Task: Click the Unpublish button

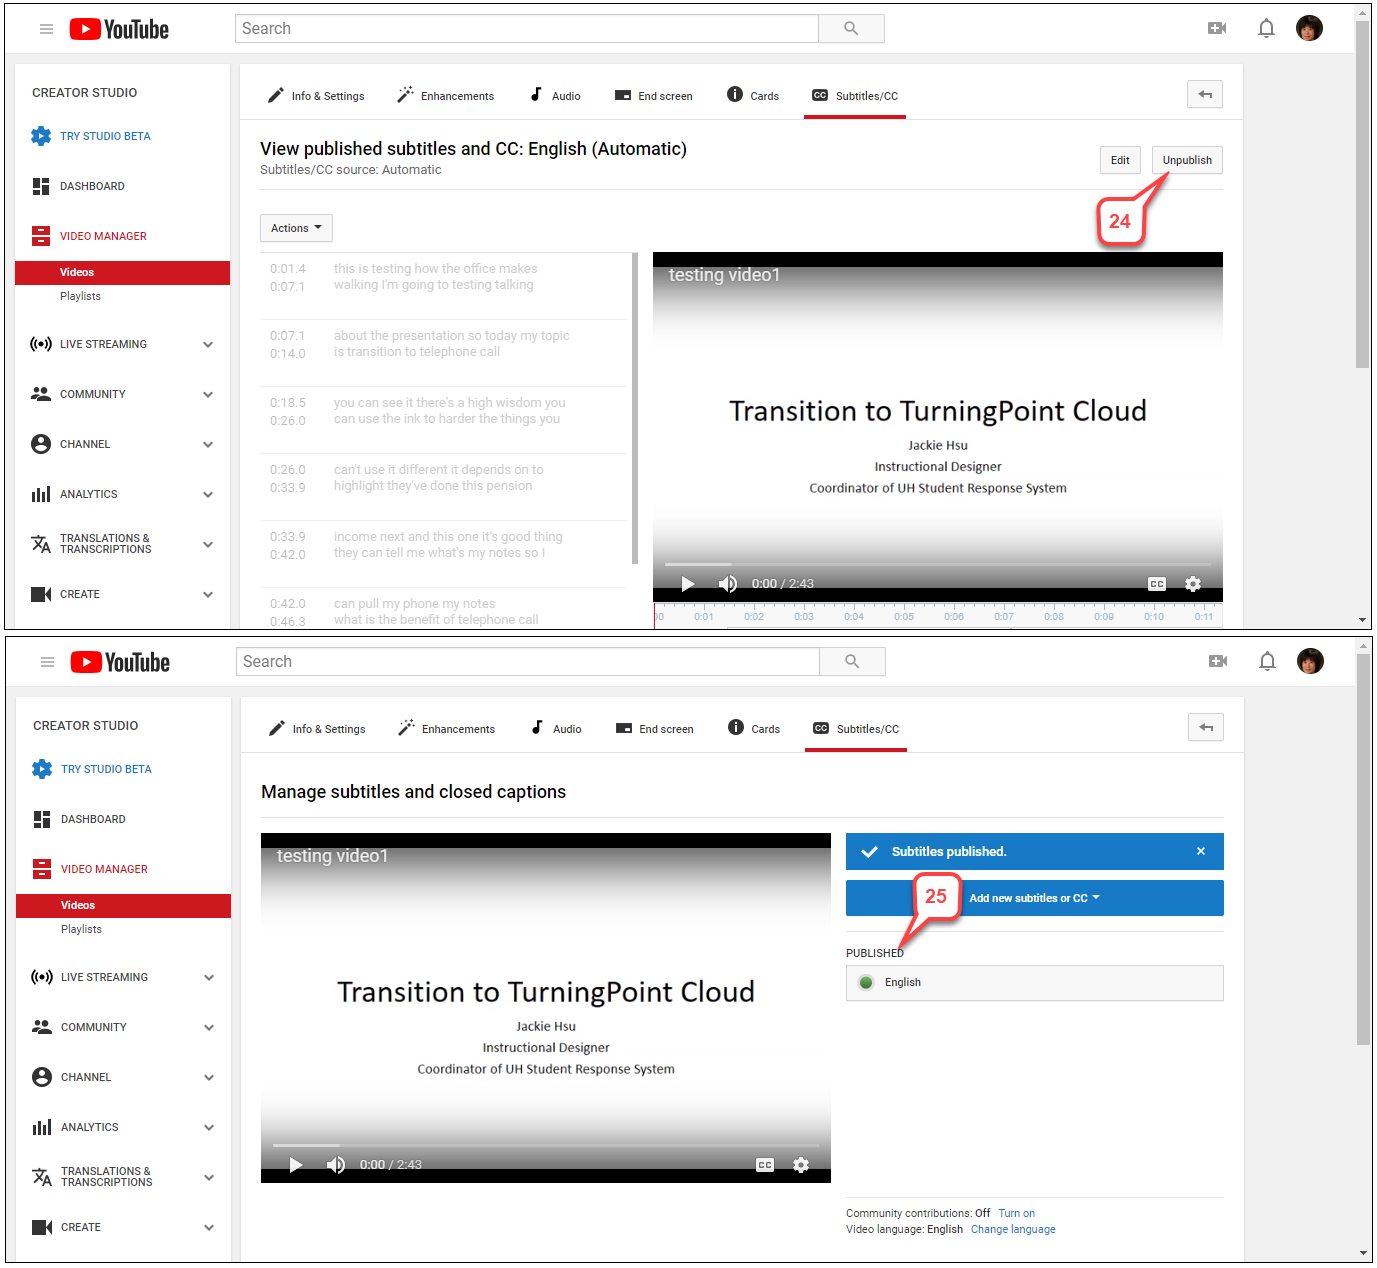Action: point(1187,160)
